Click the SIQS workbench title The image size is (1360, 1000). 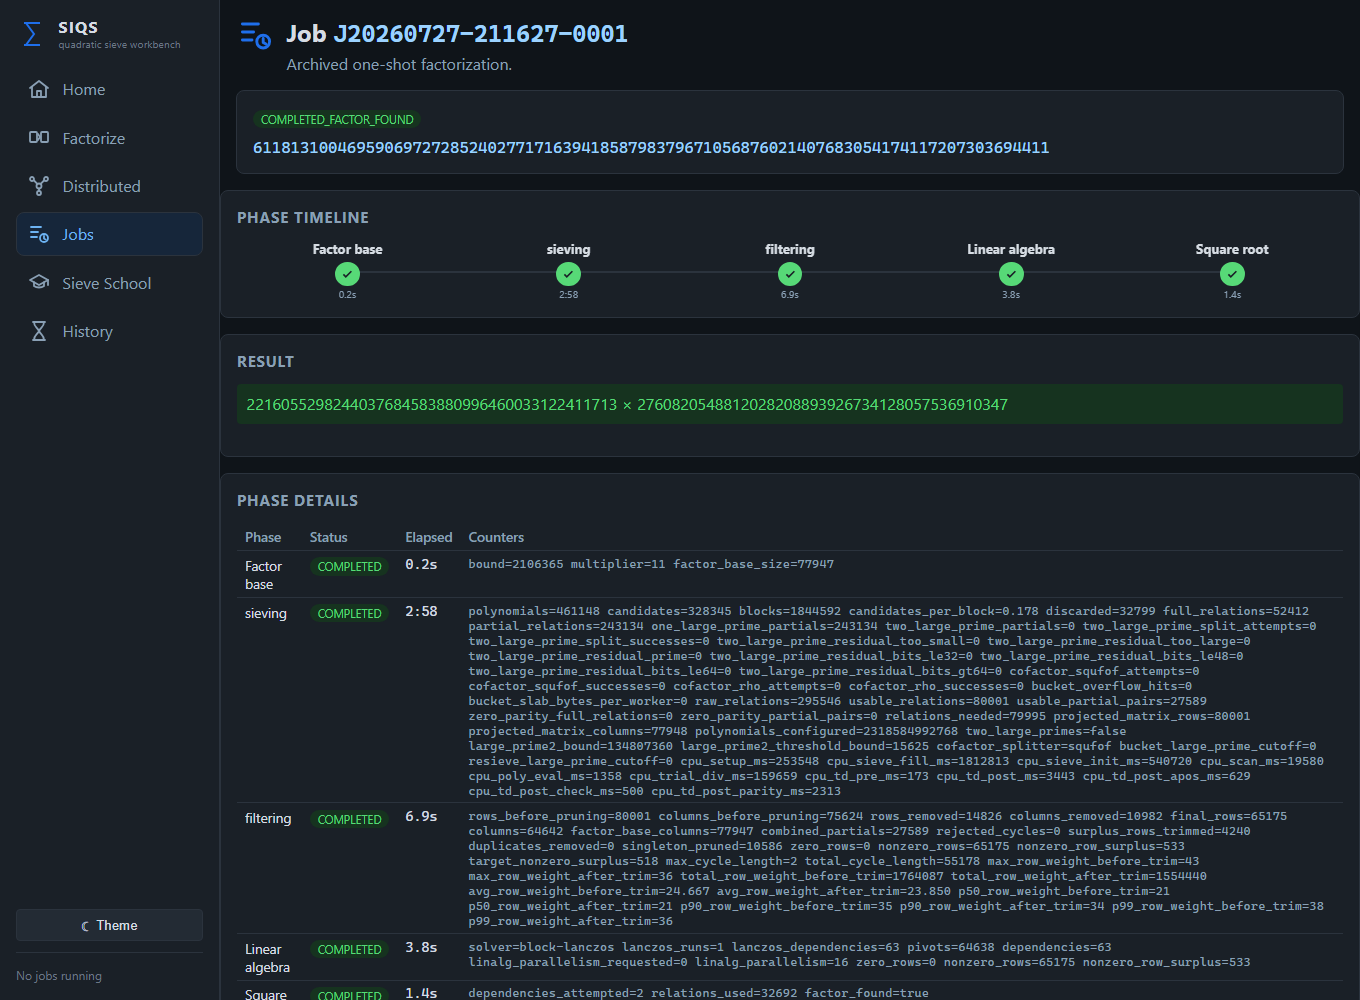pos(78,28)
